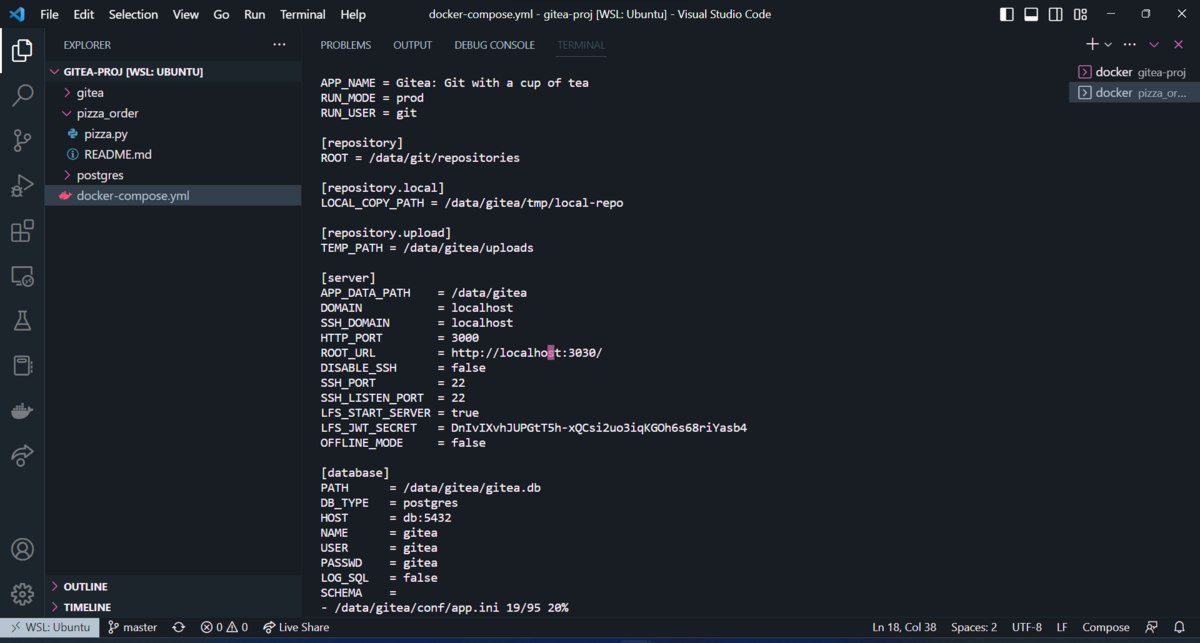
Task: Open the Accounts menu icon
Action: coord(22,549)
